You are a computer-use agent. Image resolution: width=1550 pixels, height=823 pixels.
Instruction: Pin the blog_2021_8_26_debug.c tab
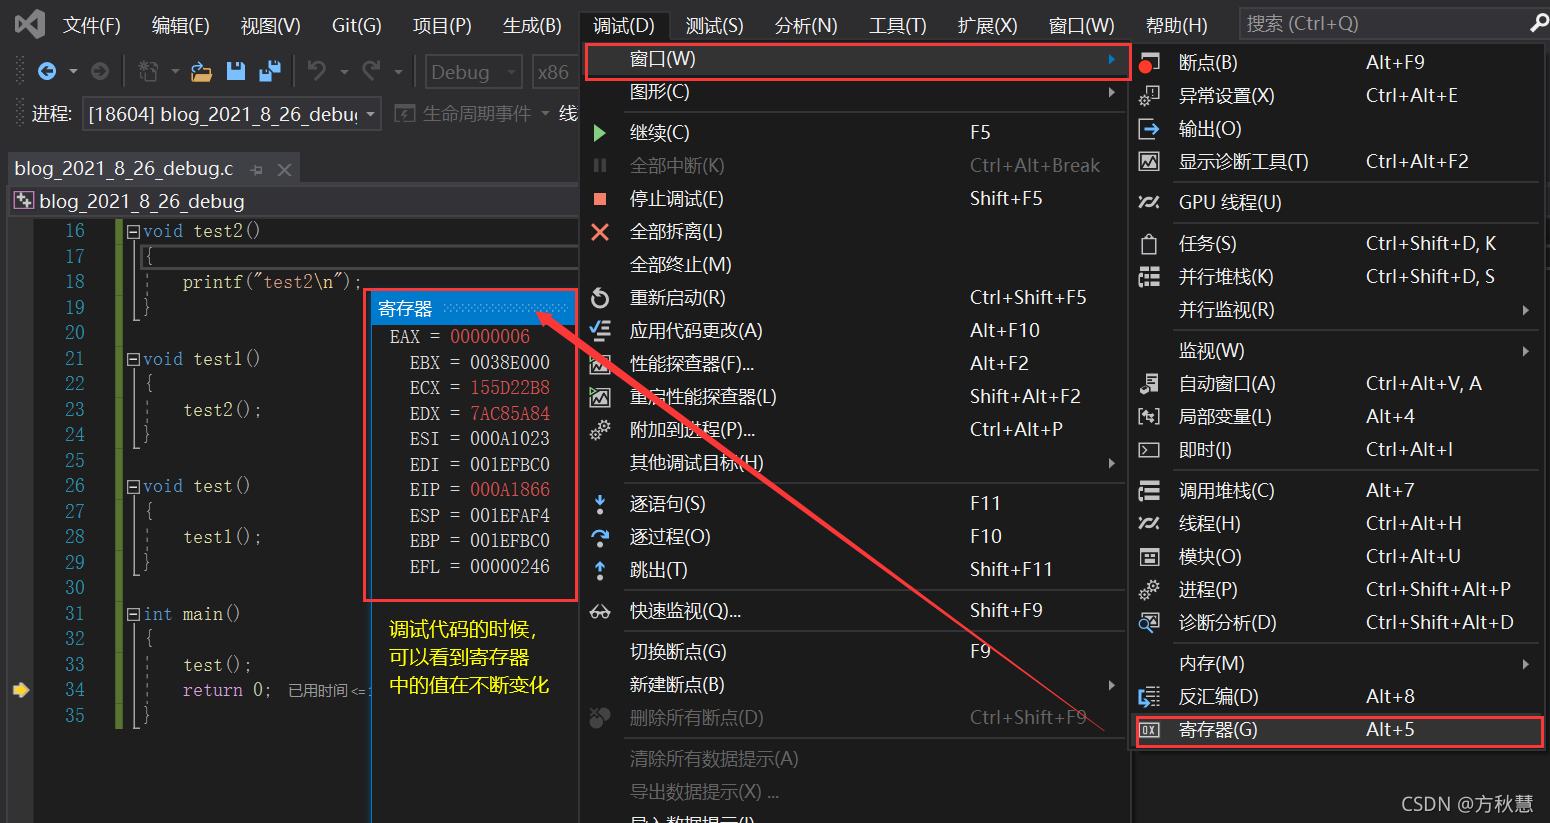point(256,170)
